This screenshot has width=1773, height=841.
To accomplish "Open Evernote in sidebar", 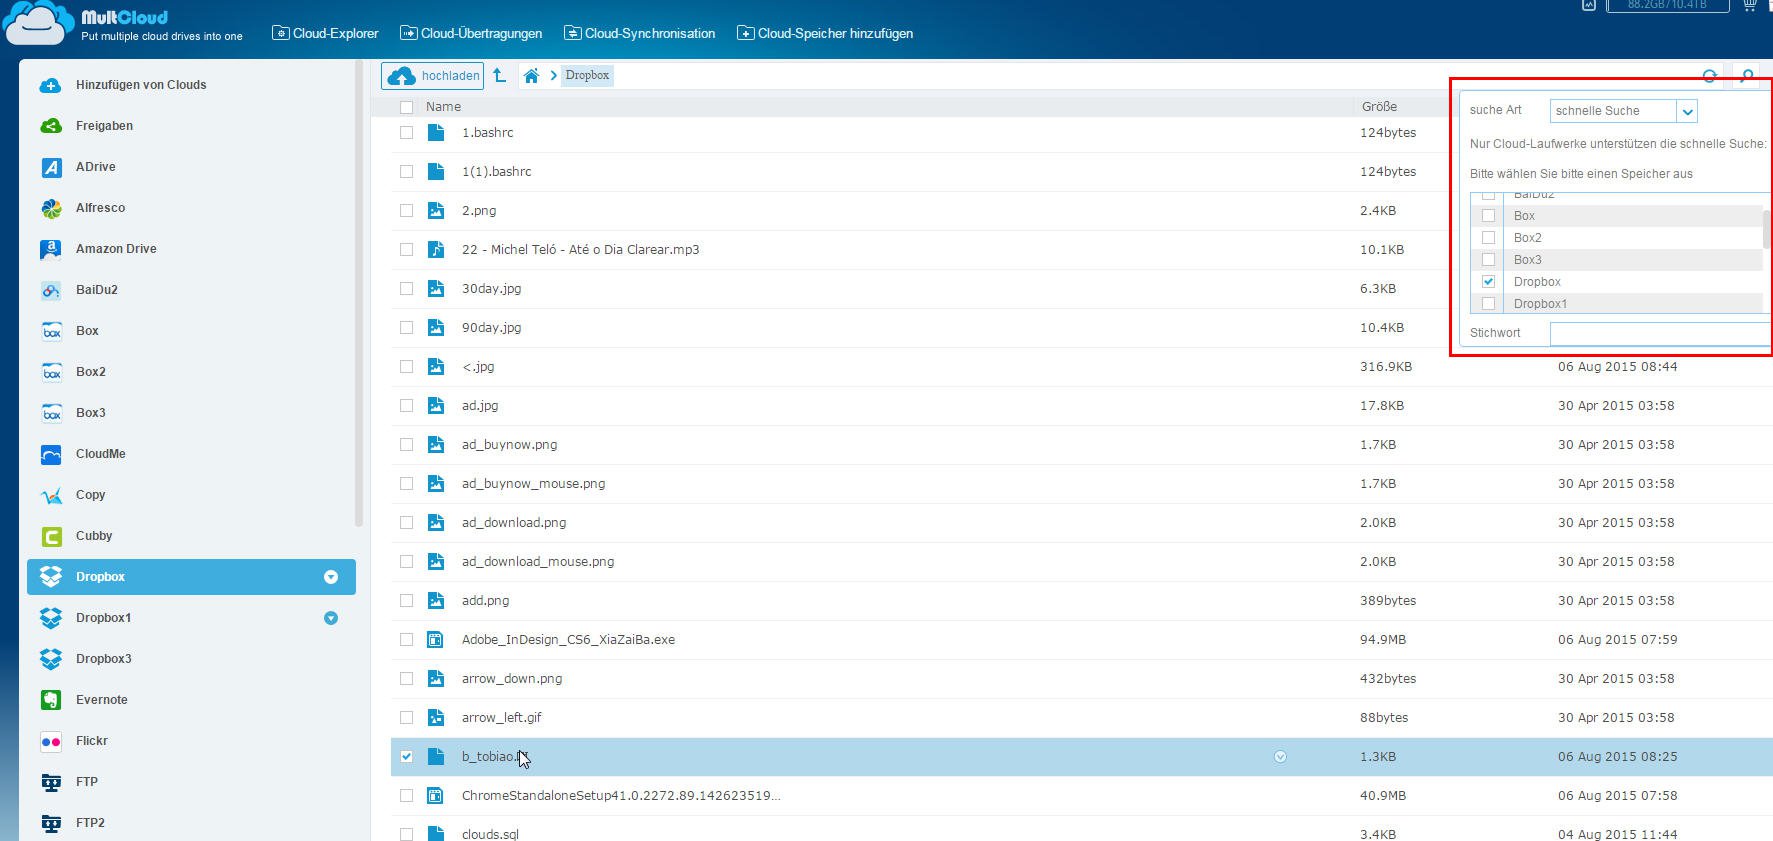I will click(x=101, y=700).
